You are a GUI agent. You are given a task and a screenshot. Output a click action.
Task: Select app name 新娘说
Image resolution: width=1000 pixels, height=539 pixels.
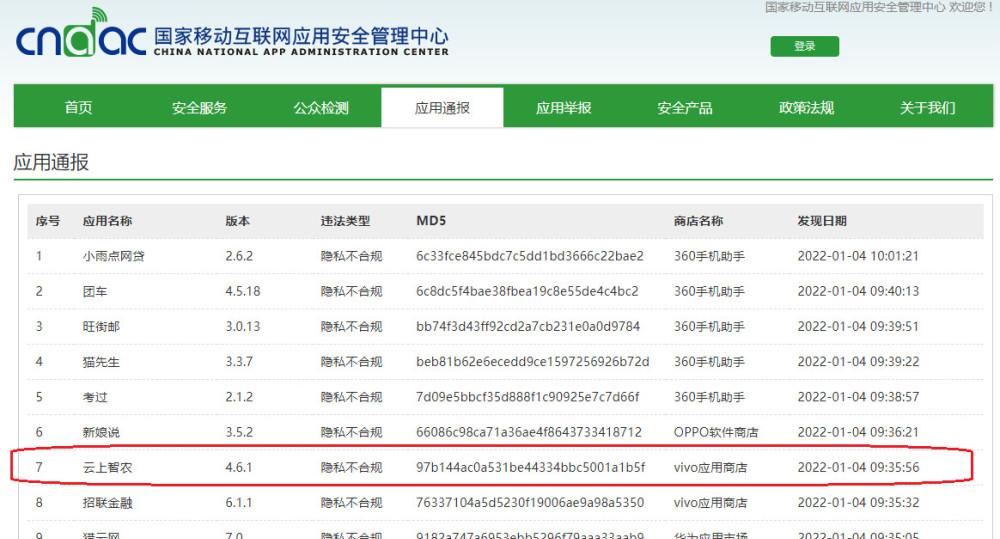pos(101,432)
